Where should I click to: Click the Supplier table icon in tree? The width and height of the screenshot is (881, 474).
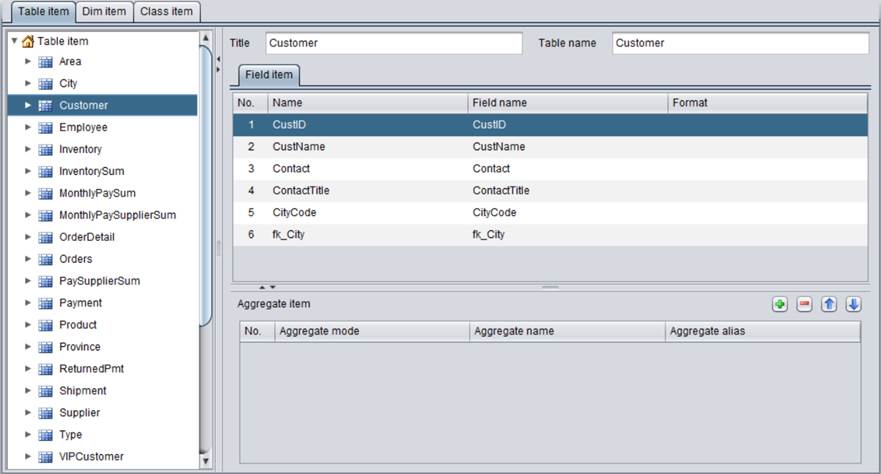tap(45, 413)
